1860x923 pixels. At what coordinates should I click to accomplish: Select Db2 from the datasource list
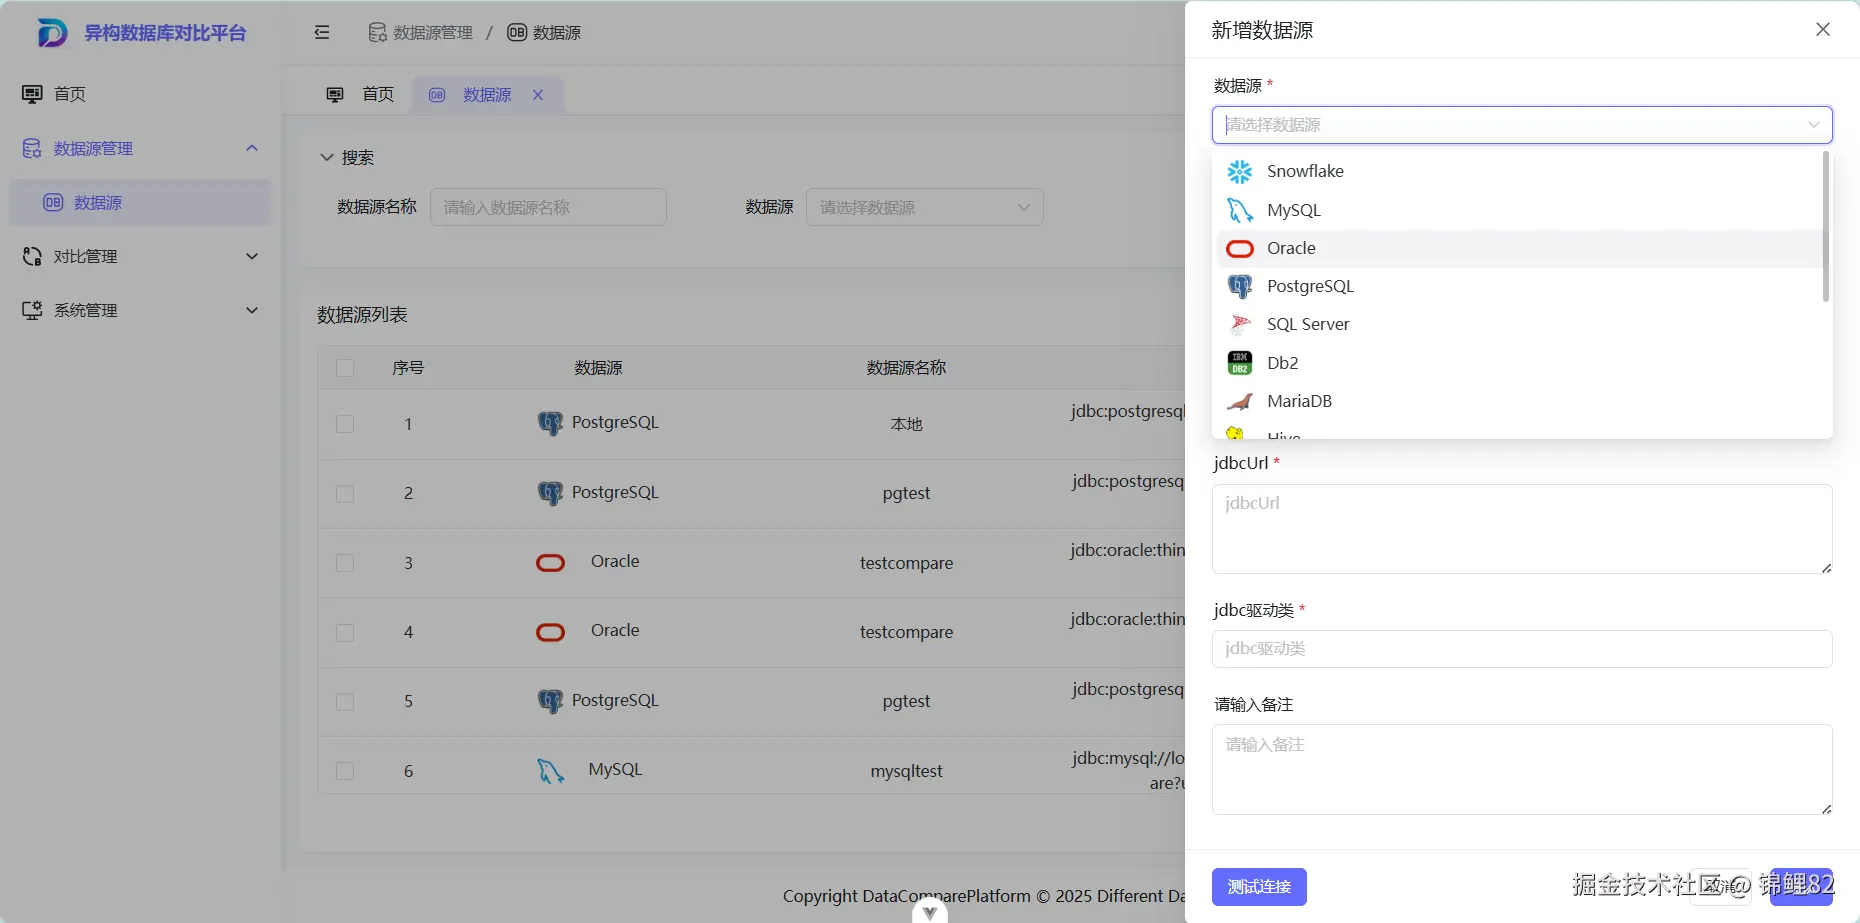coord(1518,363)
